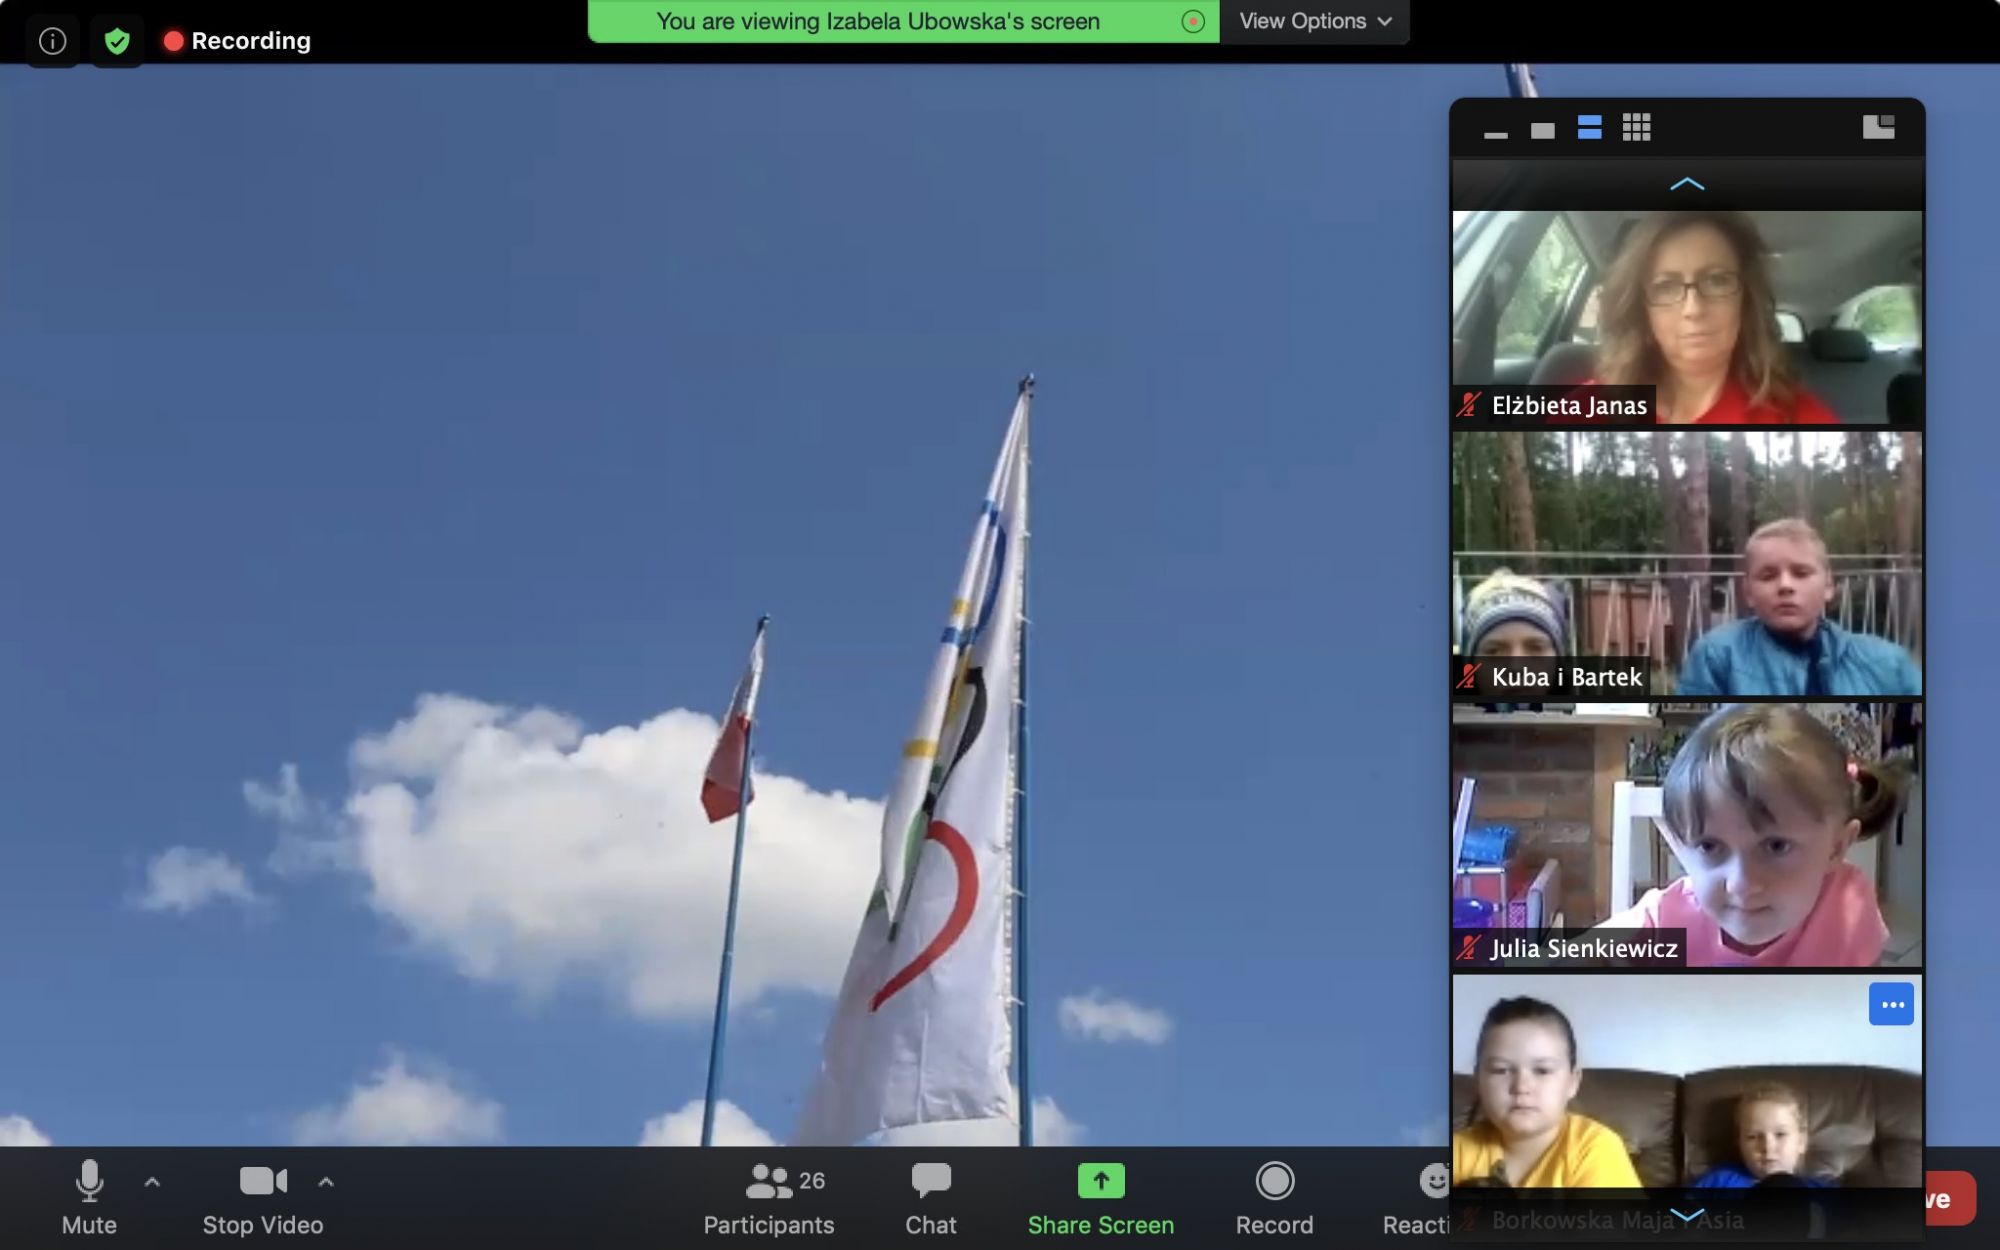Switch video panel to single speaker view

coord(1542,129)
